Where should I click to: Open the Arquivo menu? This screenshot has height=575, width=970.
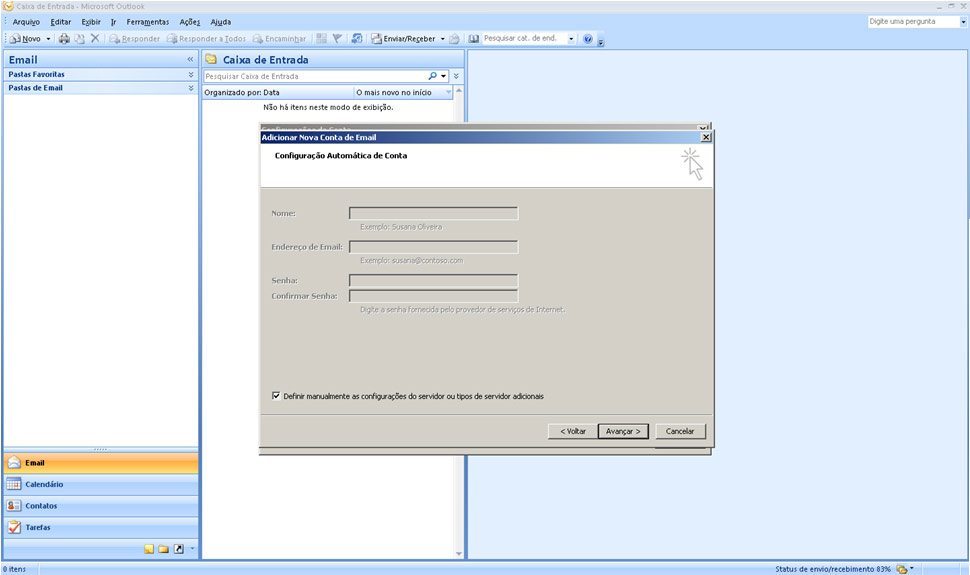pyautogui.click(x=26, y=22)
